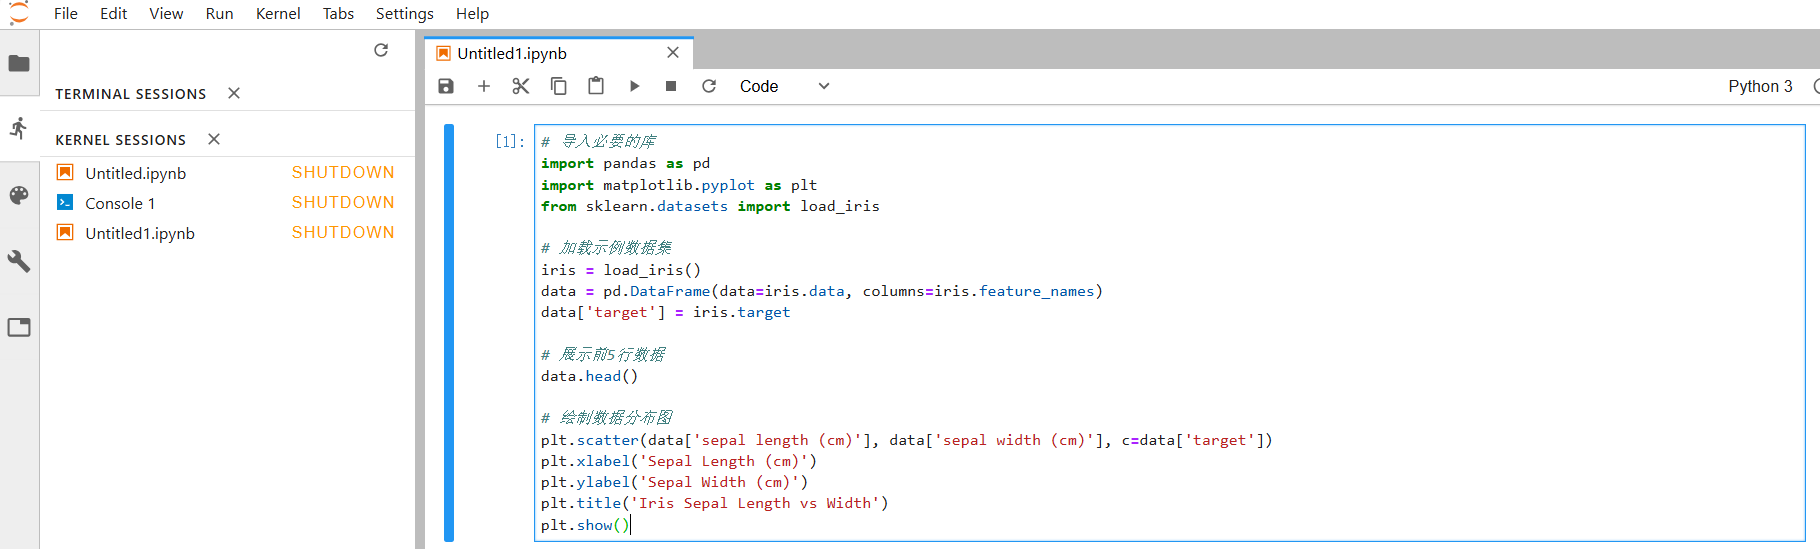Click the 'iris = load_iris()' line
This screenshot has height=549, width=1820.
tap(621, 270)
